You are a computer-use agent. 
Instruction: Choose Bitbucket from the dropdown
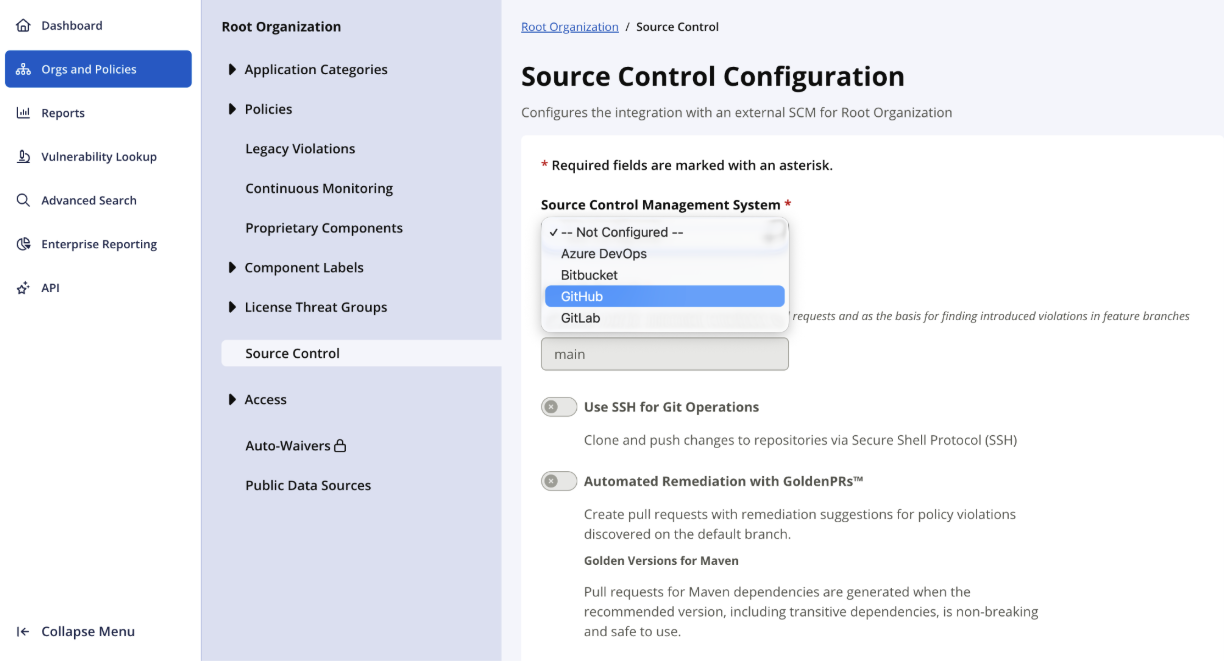point(665,275)
